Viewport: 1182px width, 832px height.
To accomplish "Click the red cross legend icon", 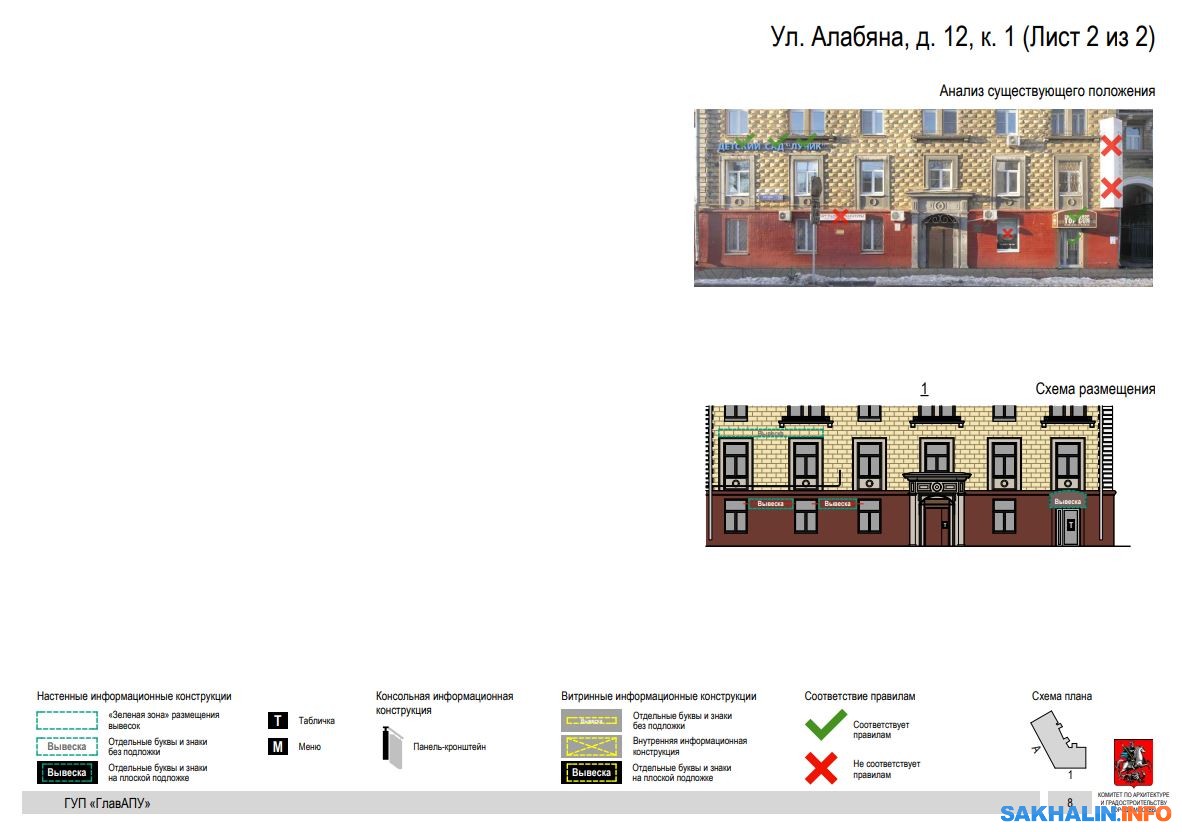I will 822,768.
